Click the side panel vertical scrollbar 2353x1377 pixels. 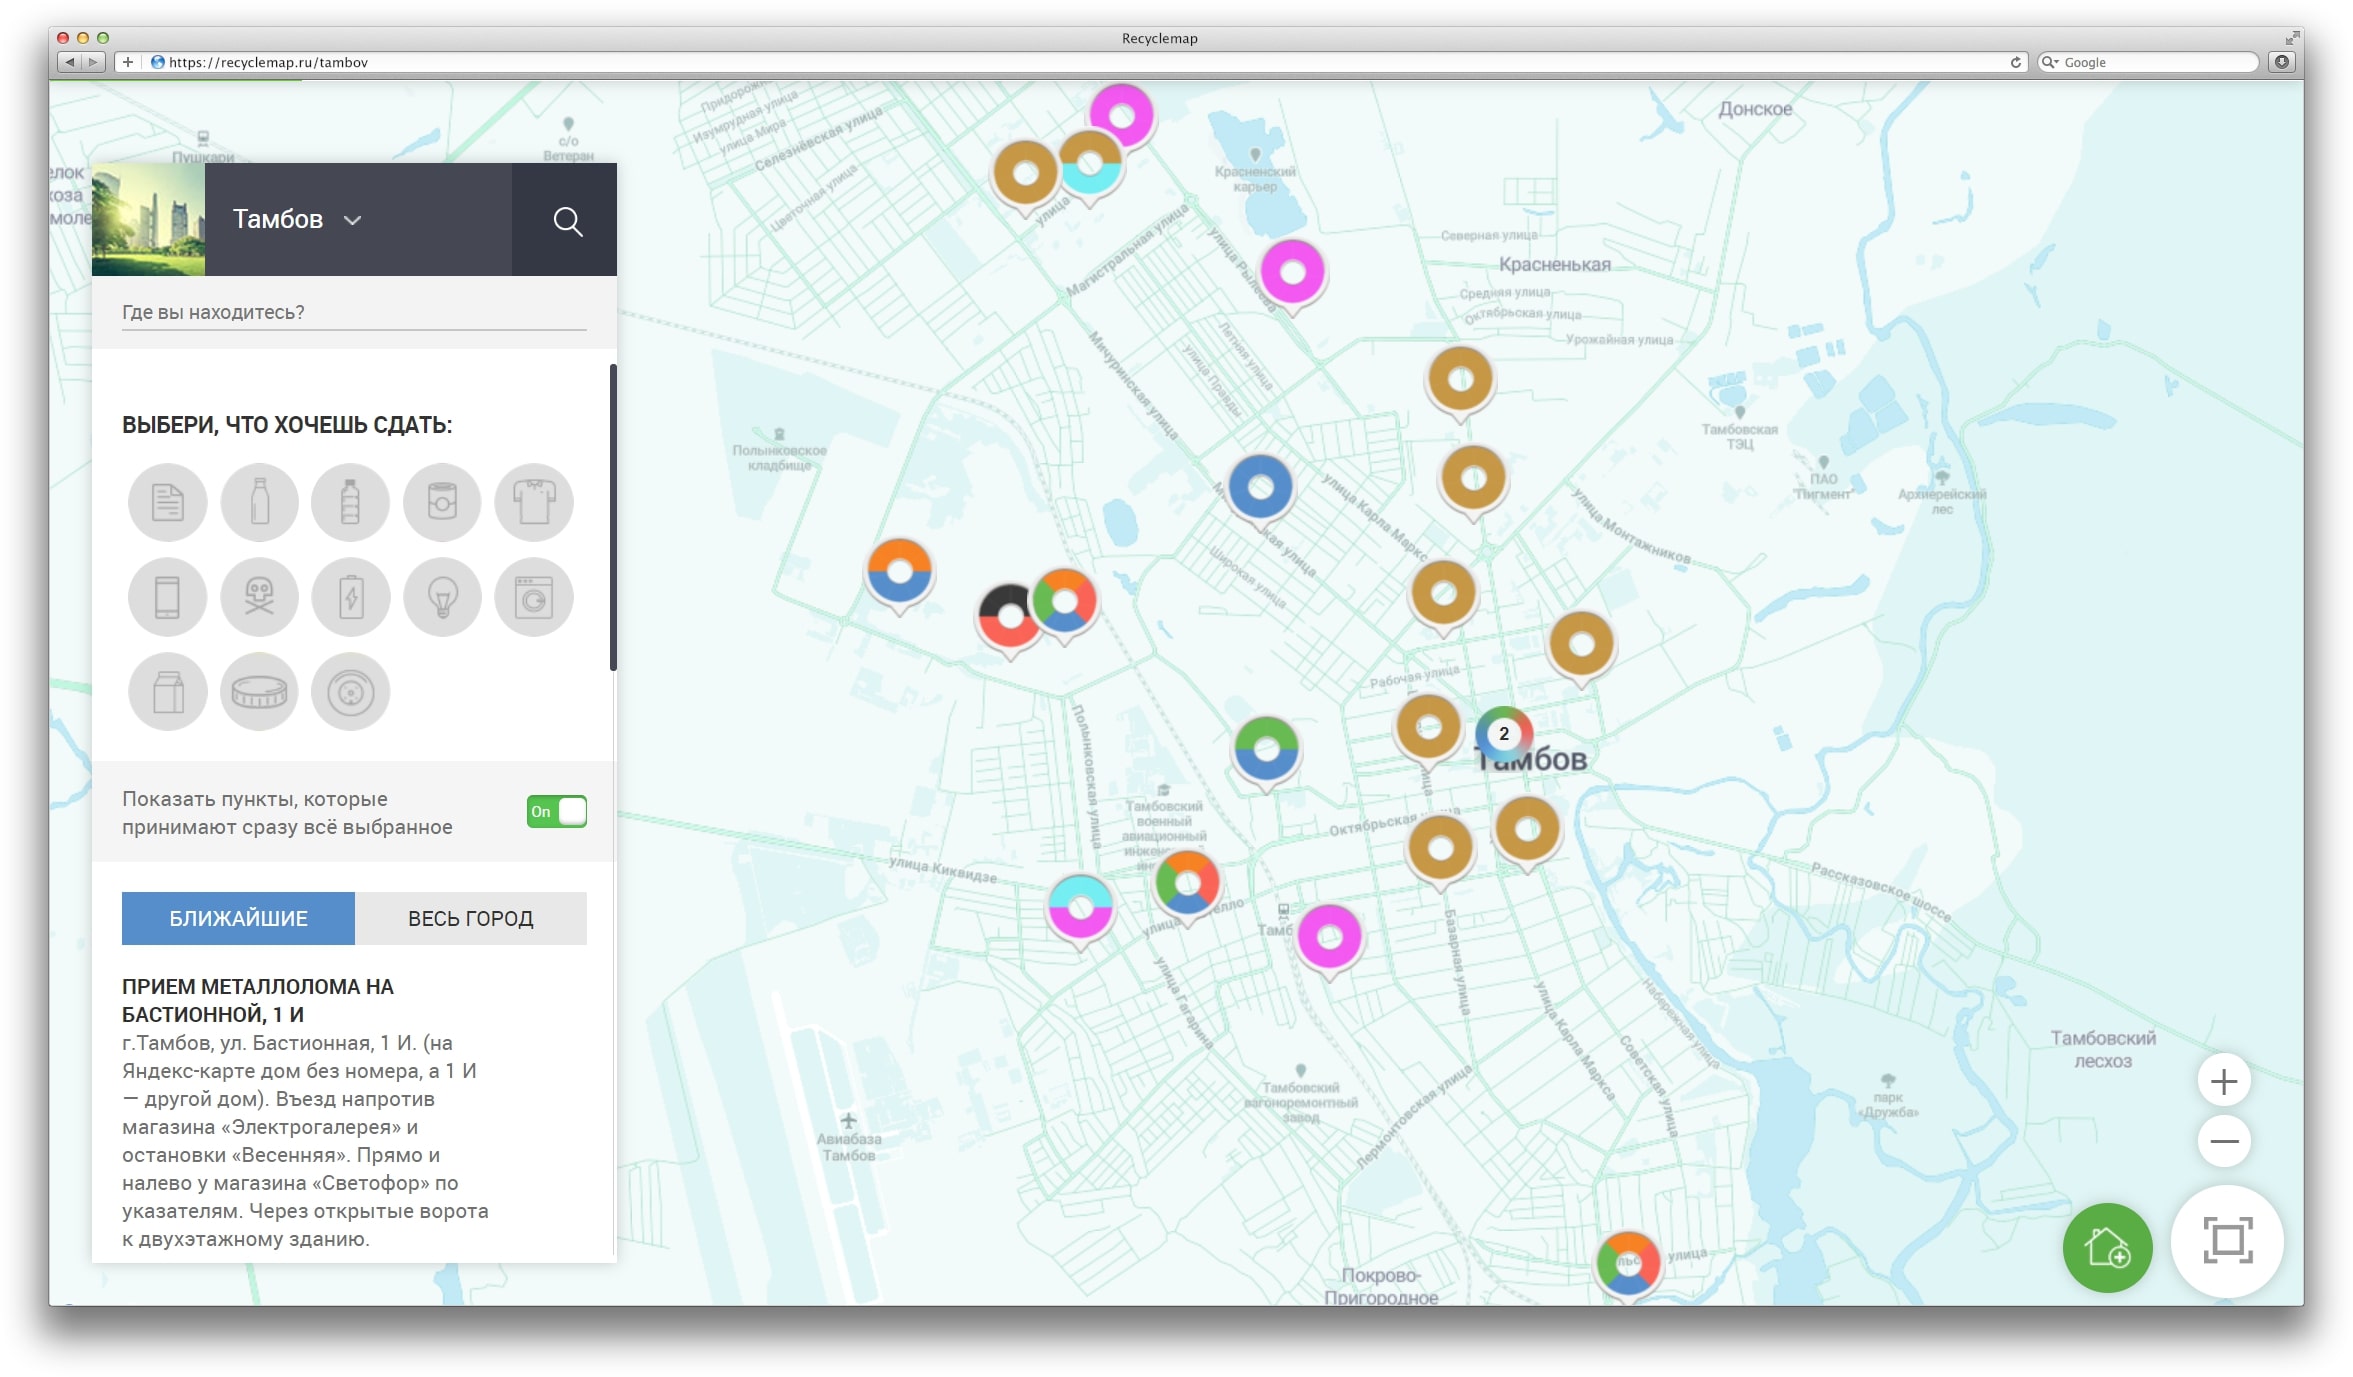point(613,517)
